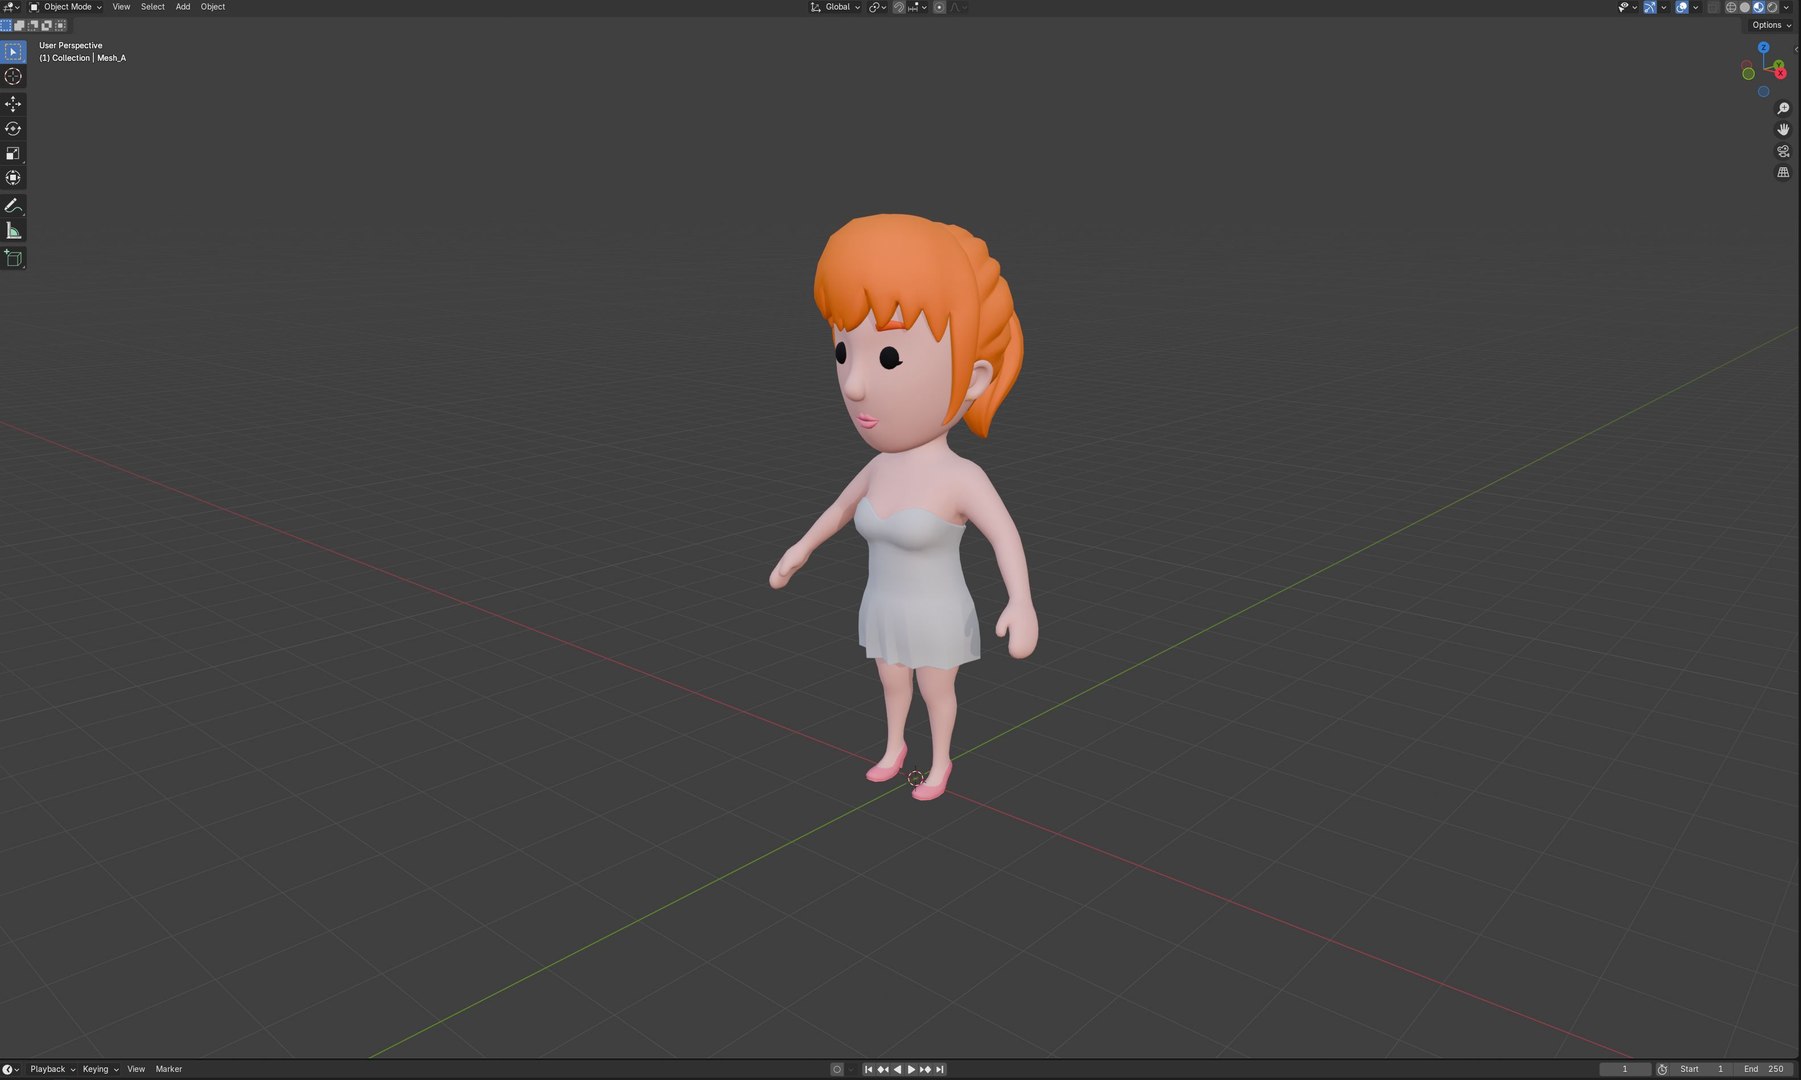The width and height of the screenshot is (1801, 1080).
Task: Choose the Rotate tool
Action: click(x=13, y=129)
